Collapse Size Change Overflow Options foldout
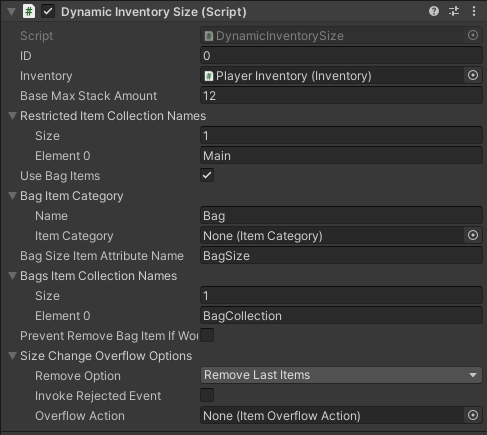Screen dimensions: 487x435 click(x=13, y=356)
